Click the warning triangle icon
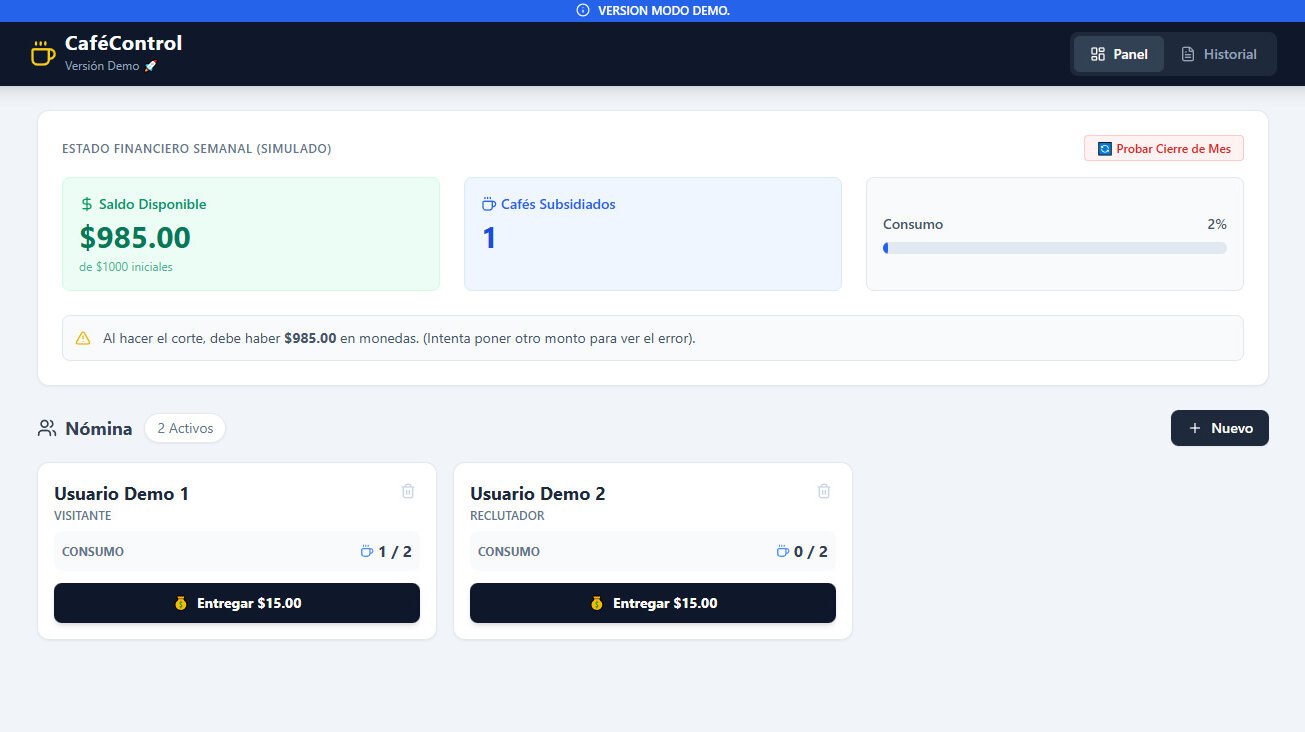The width and height of the screenshot is (1305, 732). [x=83, y=338]
